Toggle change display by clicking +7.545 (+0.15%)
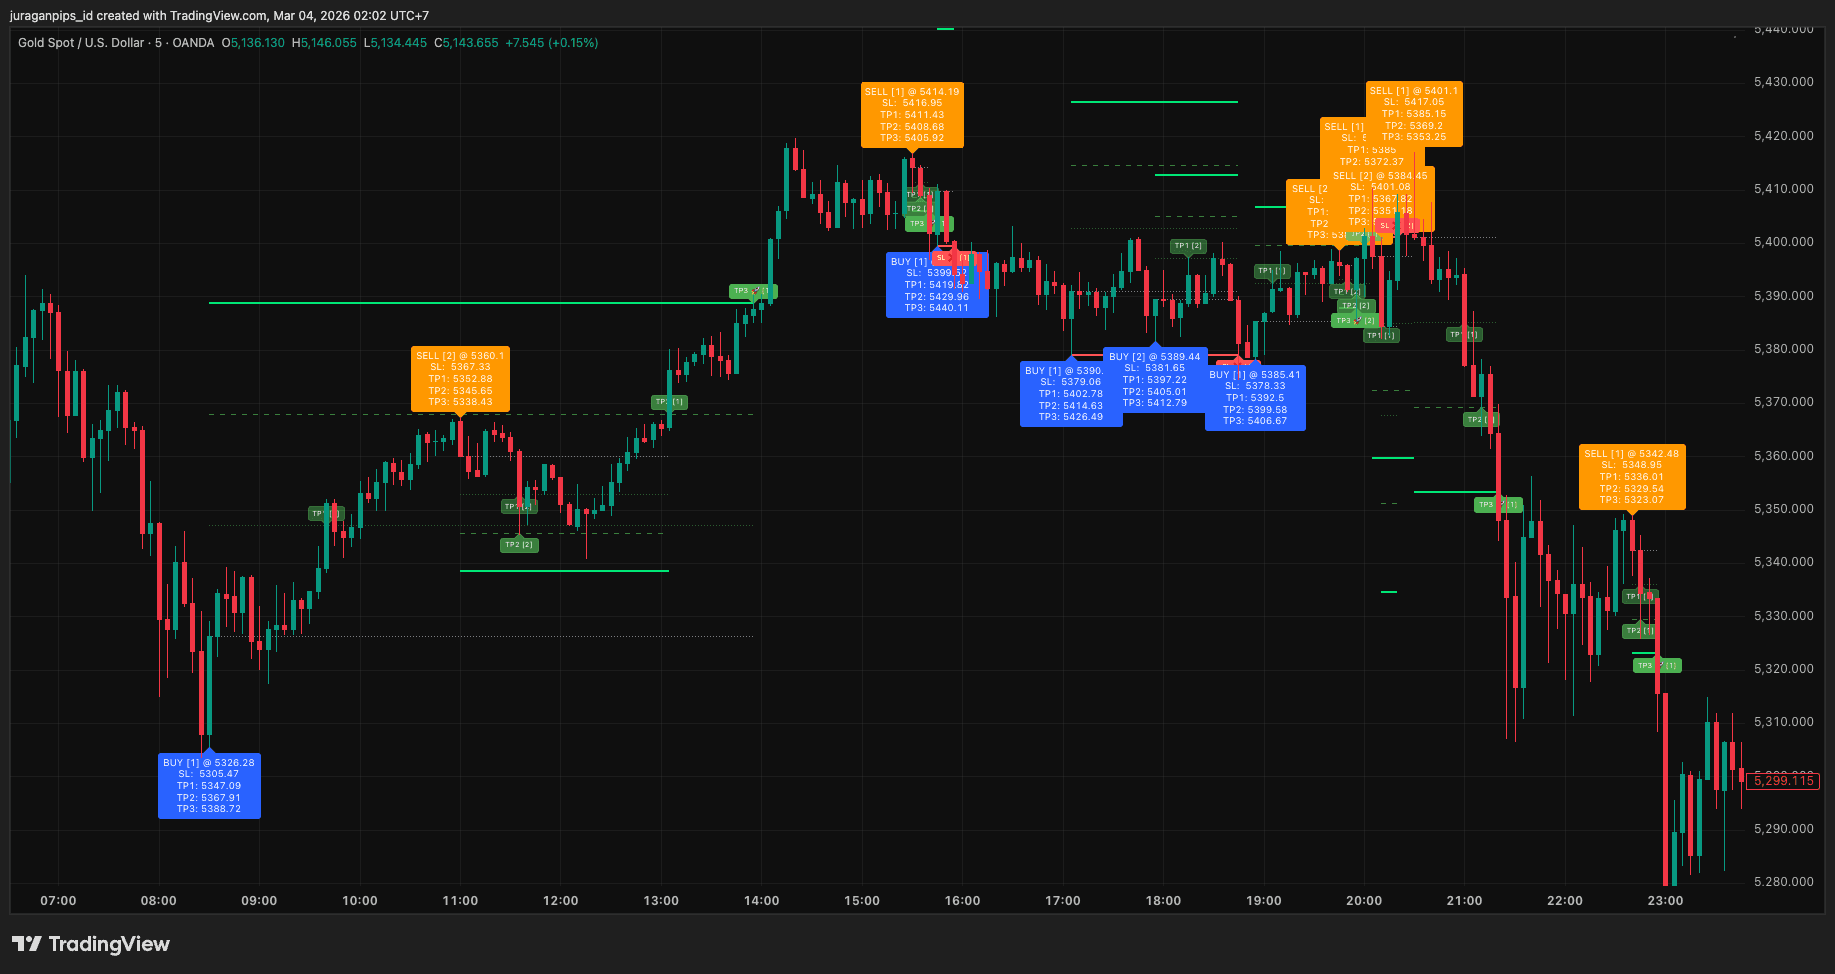The image size is (1835, 974). pos(550,43)
